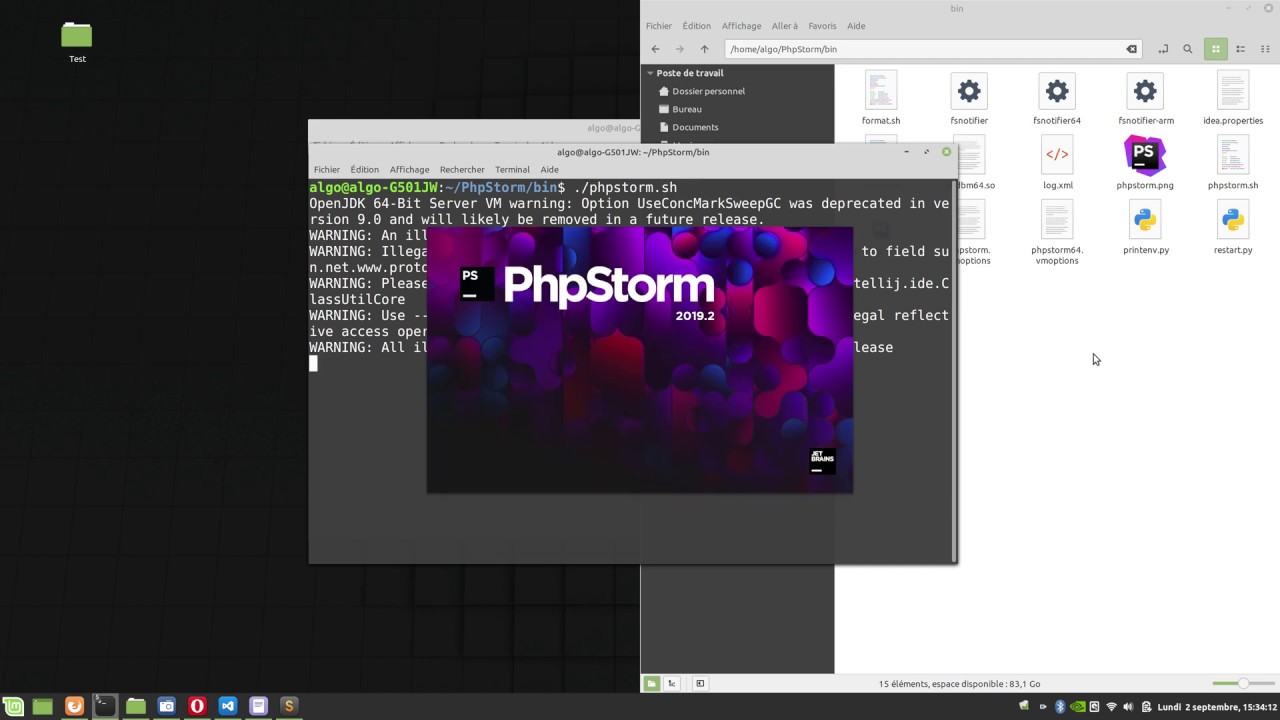Open the terminal Aide menu
1280x720 pixels.
pos(549,170)
